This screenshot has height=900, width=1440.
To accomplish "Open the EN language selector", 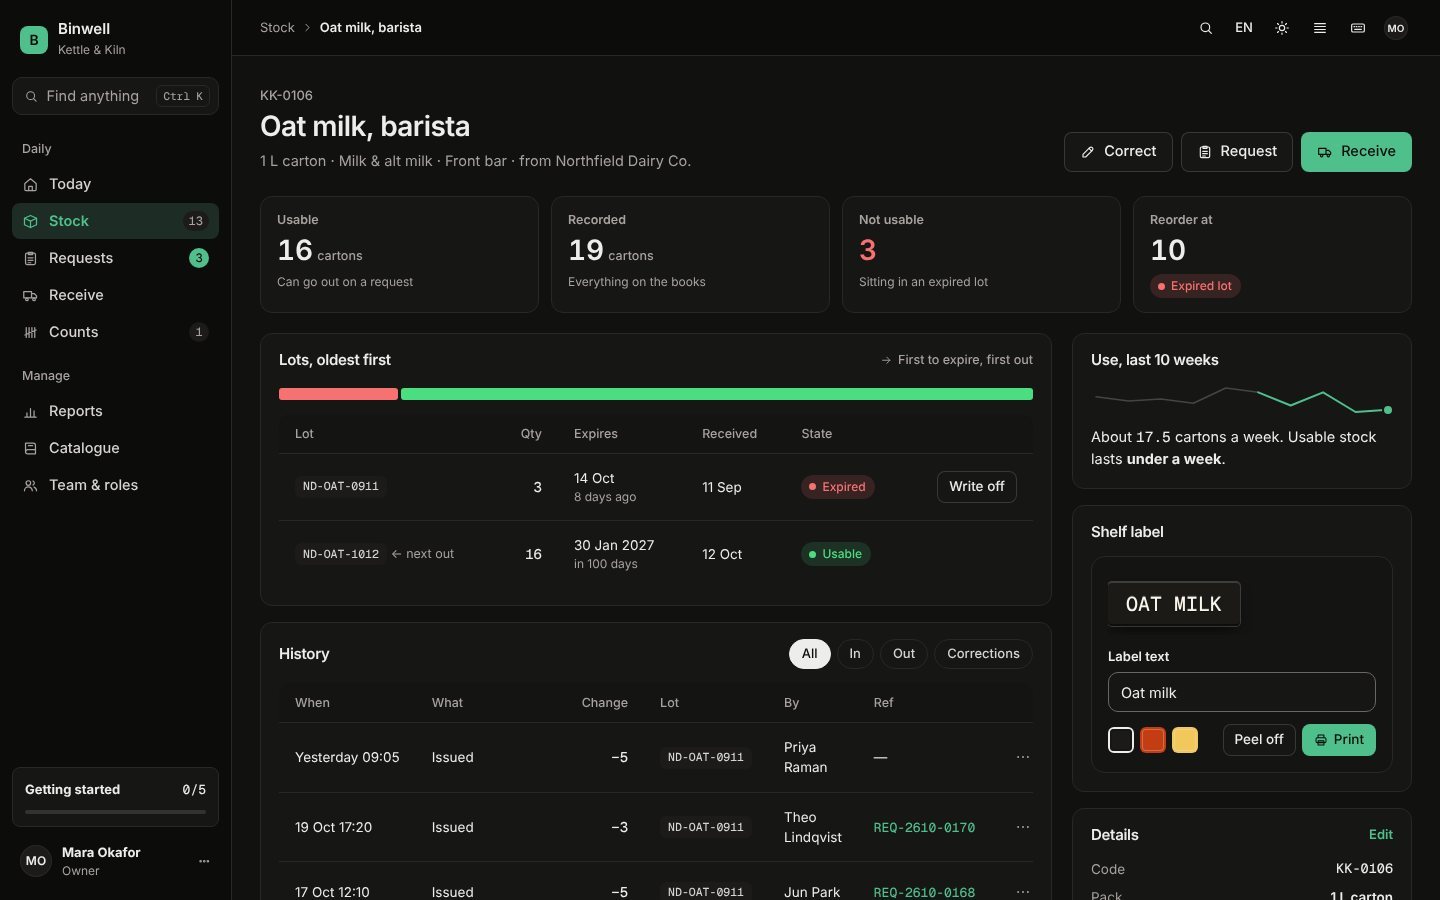I will click(1244, 28).
